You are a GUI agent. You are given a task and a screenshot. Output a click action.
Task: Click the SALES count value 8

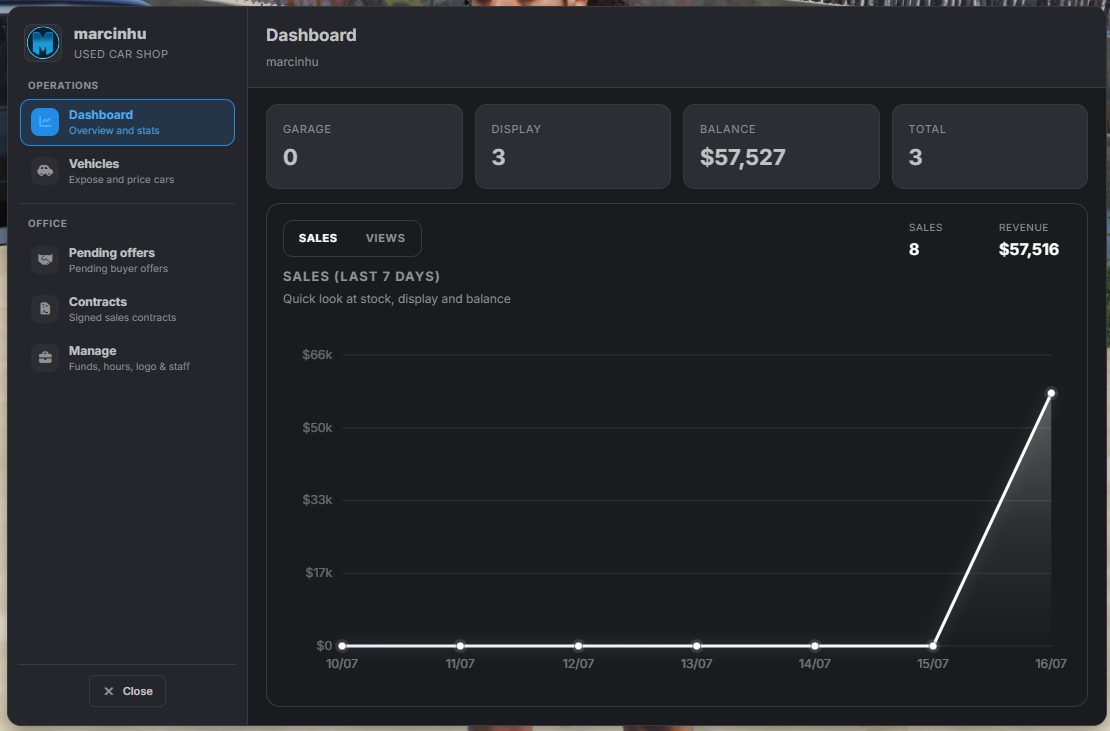(x=914, y=249)
